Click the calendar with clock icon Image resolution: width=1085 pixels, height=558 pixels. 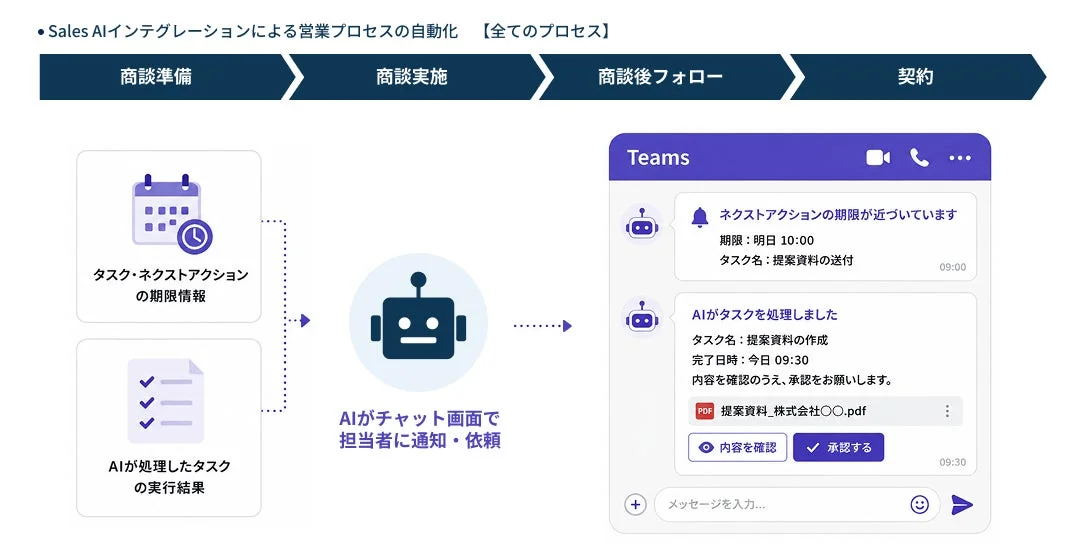click(172, 215)
